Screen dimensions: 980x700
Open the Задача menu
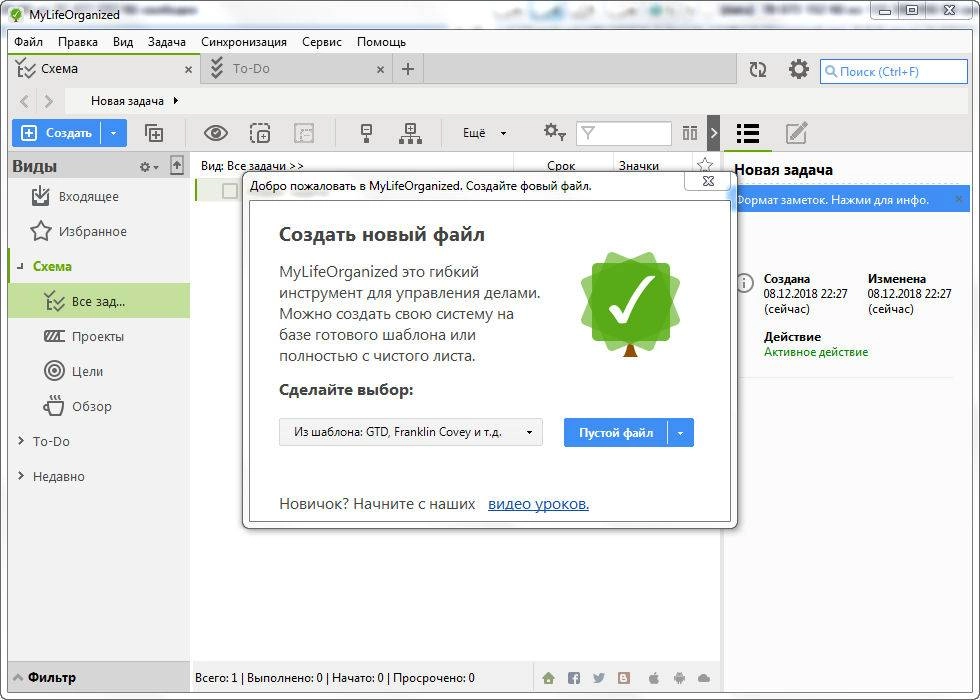coord(167,42)
